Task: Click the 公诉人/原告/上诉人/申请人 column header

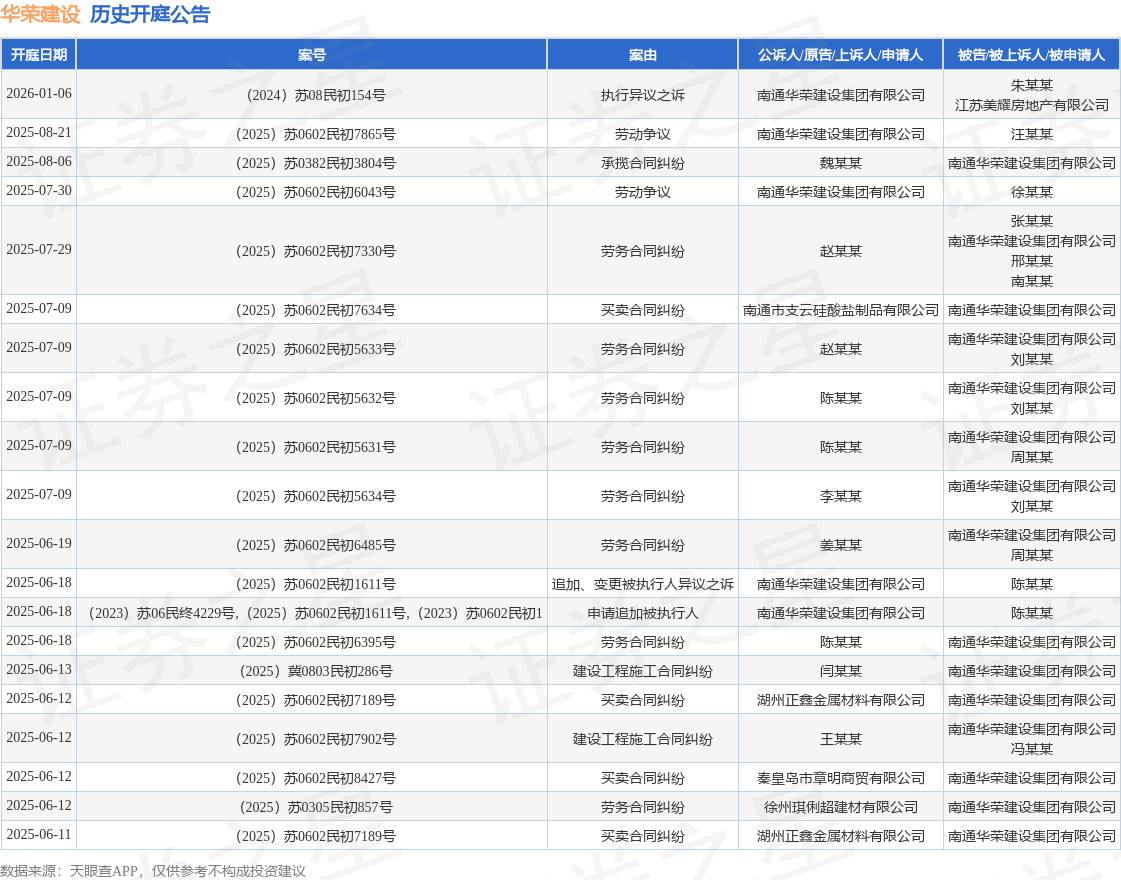Action: 840,55
